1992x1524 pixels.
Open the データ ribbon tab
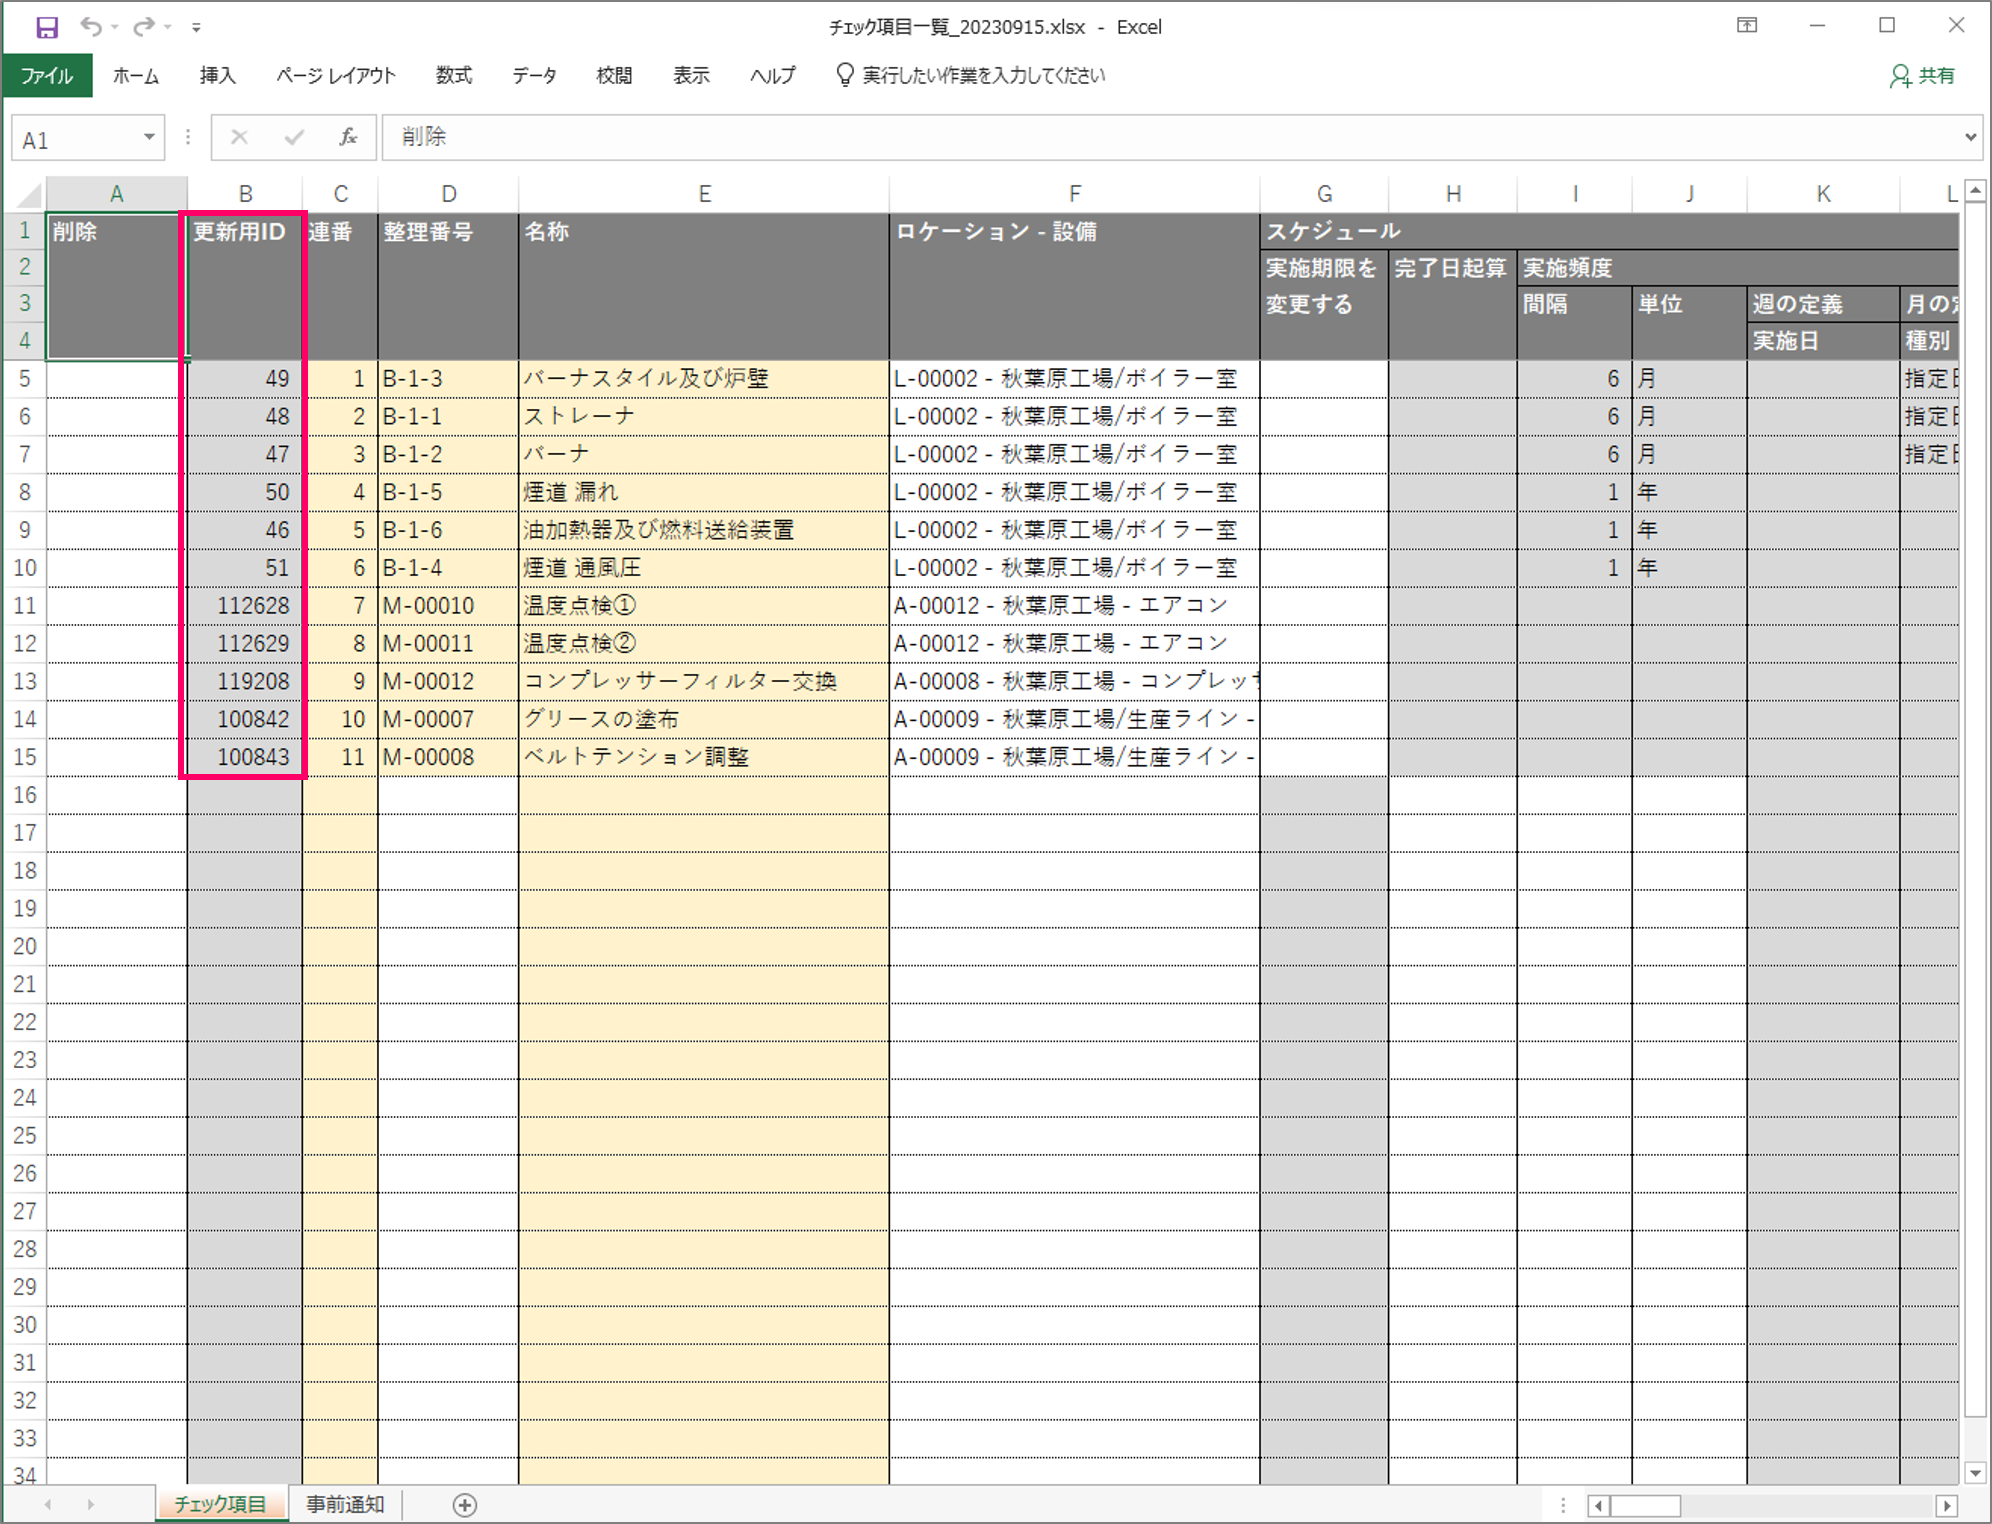coord(534,76)
